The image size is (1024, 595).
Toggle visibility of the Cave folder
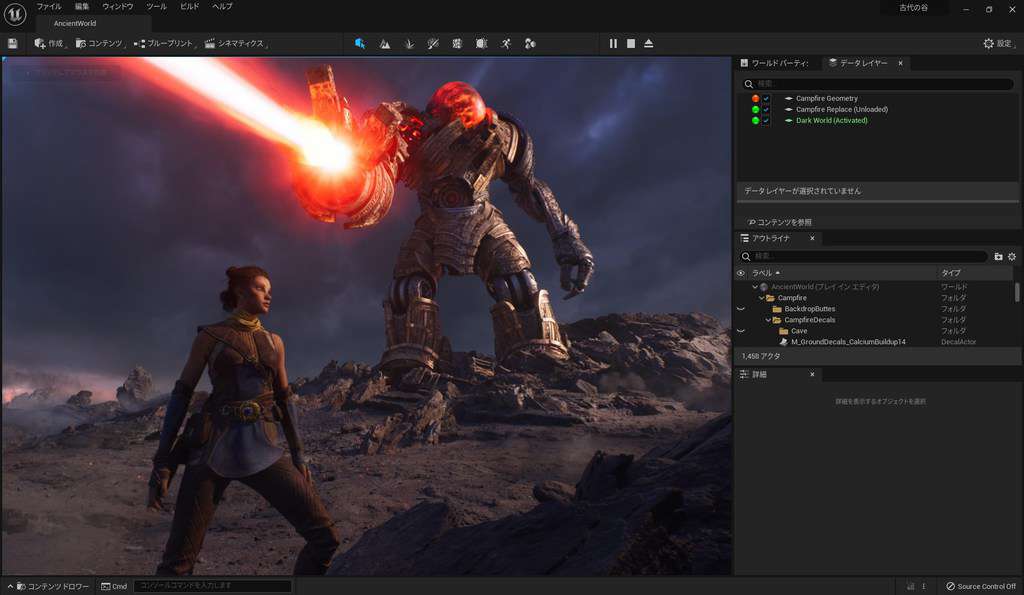pyautogui.click(x=741, y=331)
